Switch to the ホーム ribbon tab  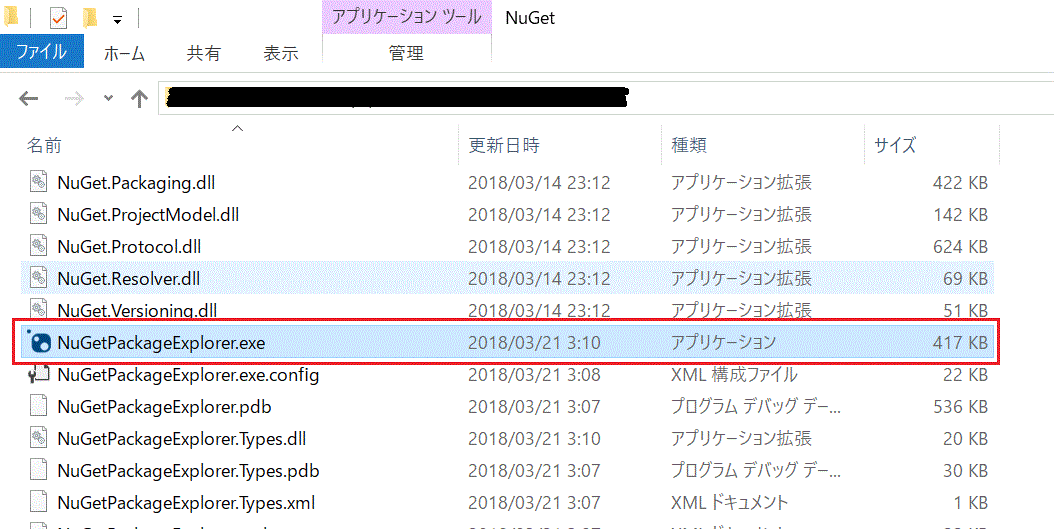124,53
